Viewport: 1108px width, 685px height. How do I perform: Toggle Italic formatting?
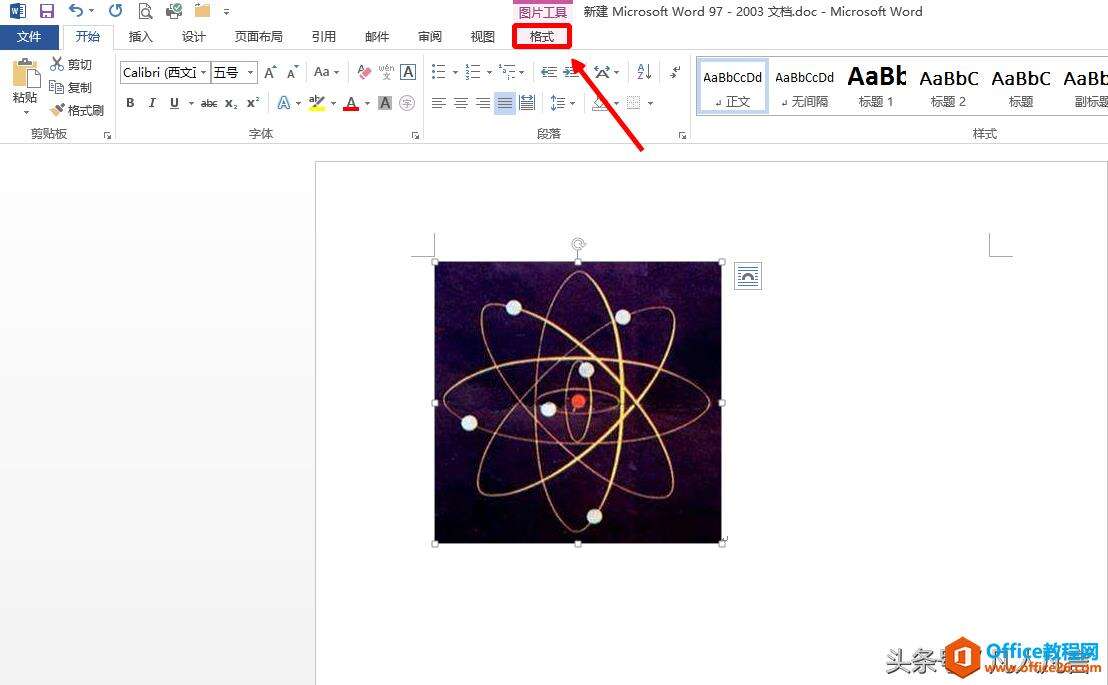tap(152, 103)
